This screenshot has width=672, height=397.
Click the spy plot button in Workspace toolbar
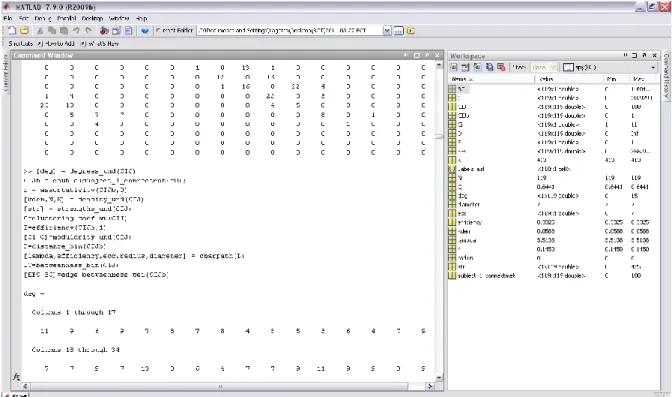click(579, 67)
